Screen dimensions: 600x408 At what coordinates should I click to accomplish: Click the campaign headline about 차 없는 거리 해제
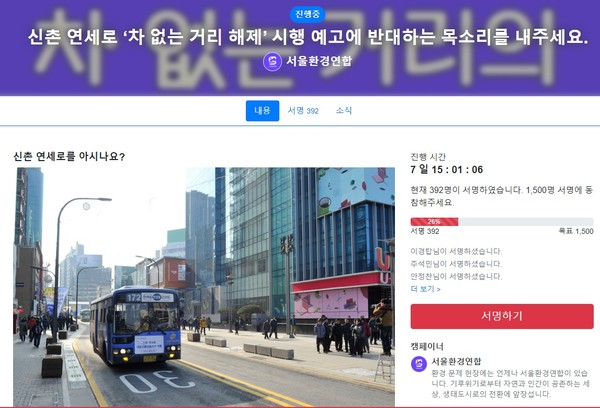[x=308, y=37]
